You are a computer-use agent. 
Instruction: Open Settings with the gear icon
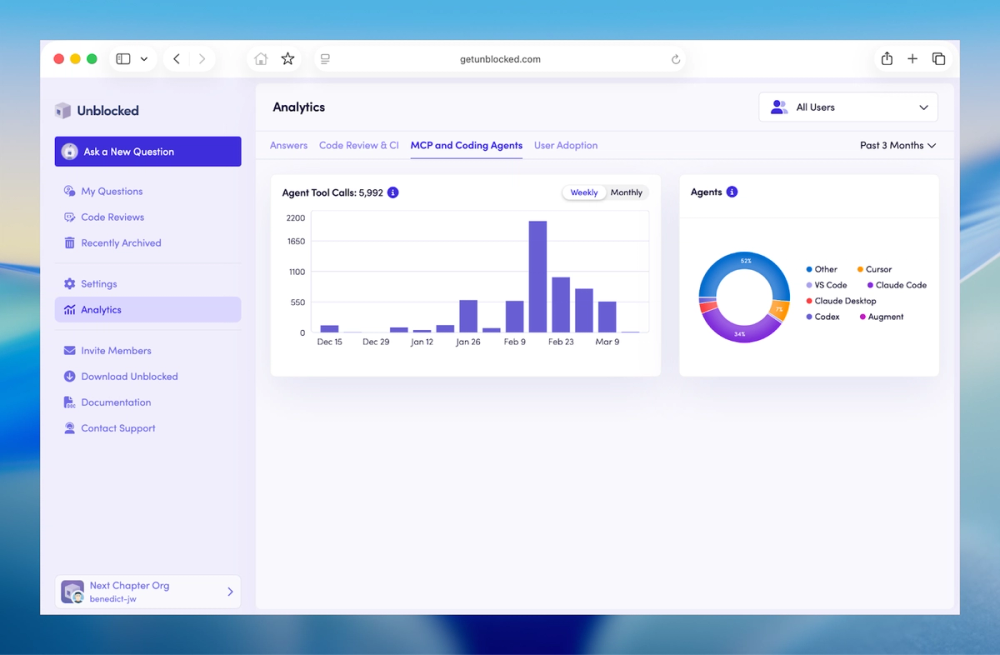[70, 284]
